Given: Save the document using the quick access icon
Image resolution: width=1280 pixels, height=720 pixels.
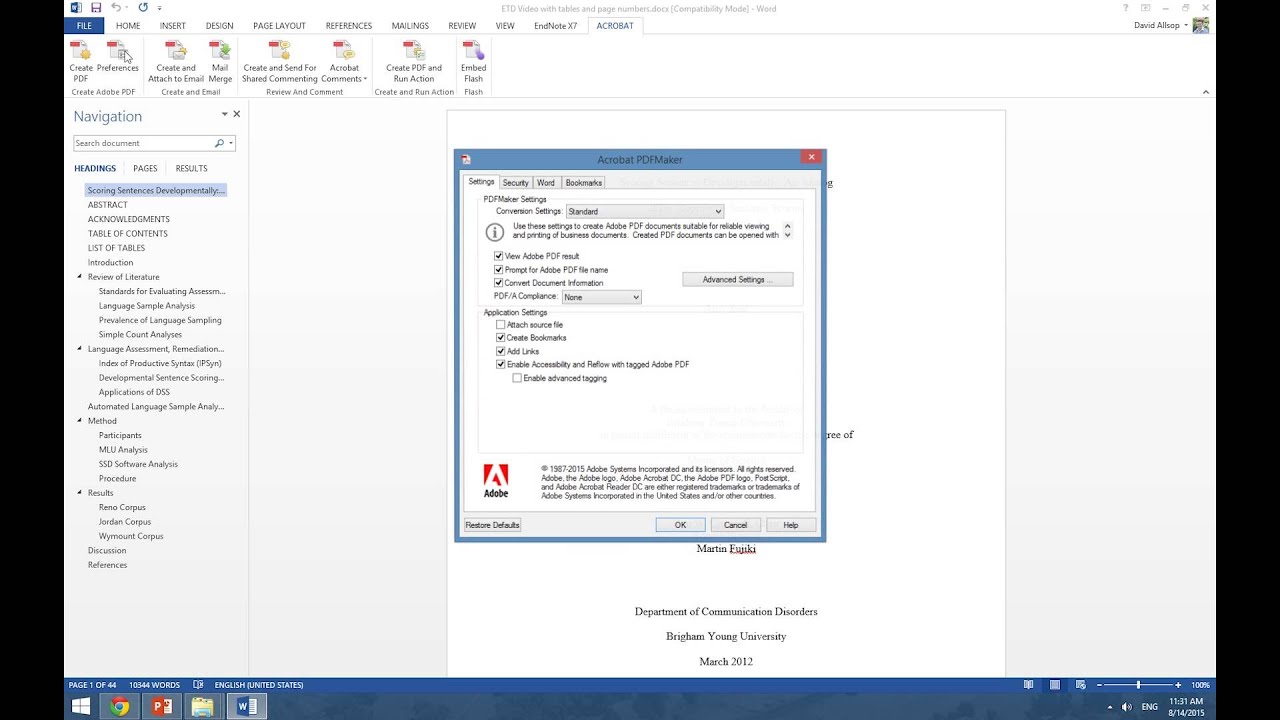Looking at the screenshot, I should pyautogui.click(x=96, y=8).
